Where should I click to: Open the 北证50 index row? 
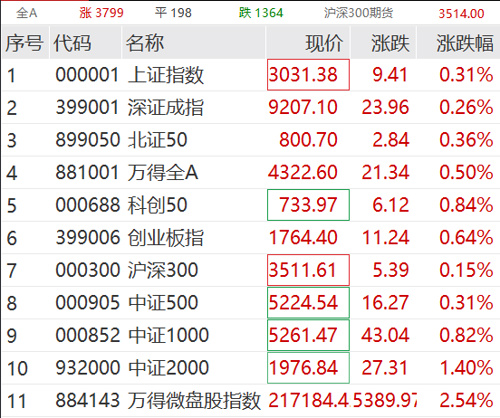coord(251,140)
